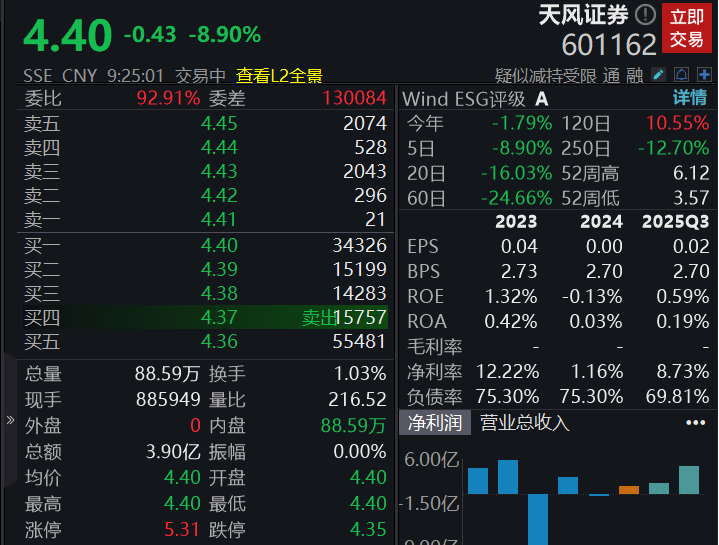Click the tallest negative blue profit bar
719x545 pixels.
point(538,518)
